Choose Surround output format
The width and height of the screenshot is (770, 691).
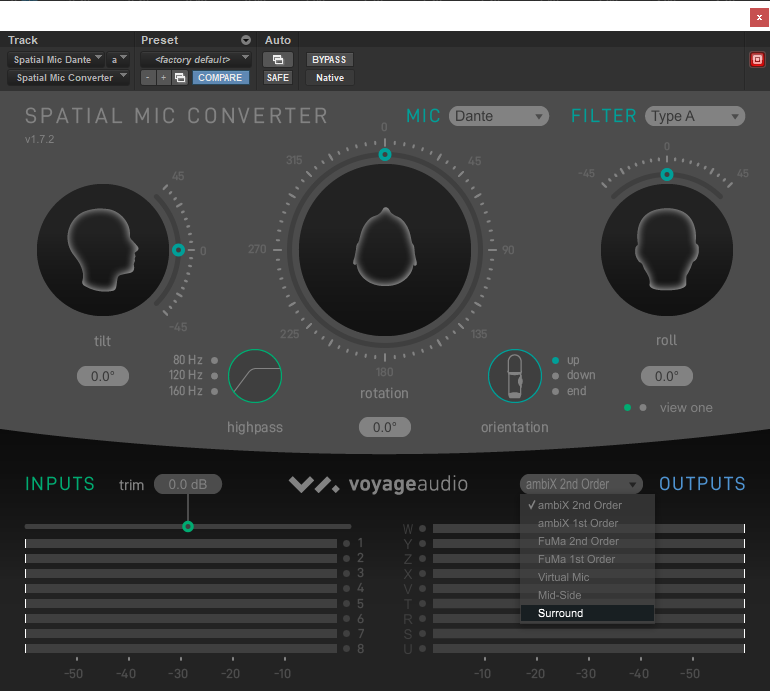coord(587,613)
